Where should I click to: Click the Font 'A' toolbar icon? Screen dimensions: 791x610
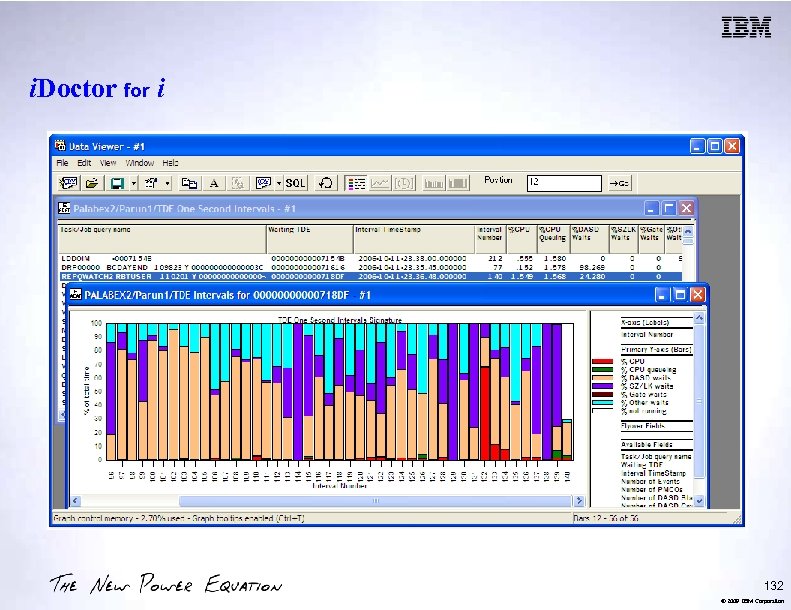coord(214,183)
